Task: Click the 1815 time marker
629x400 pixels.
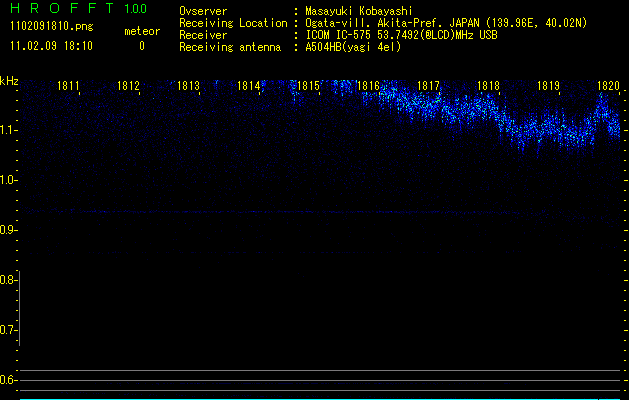Action: coord(308,86)
